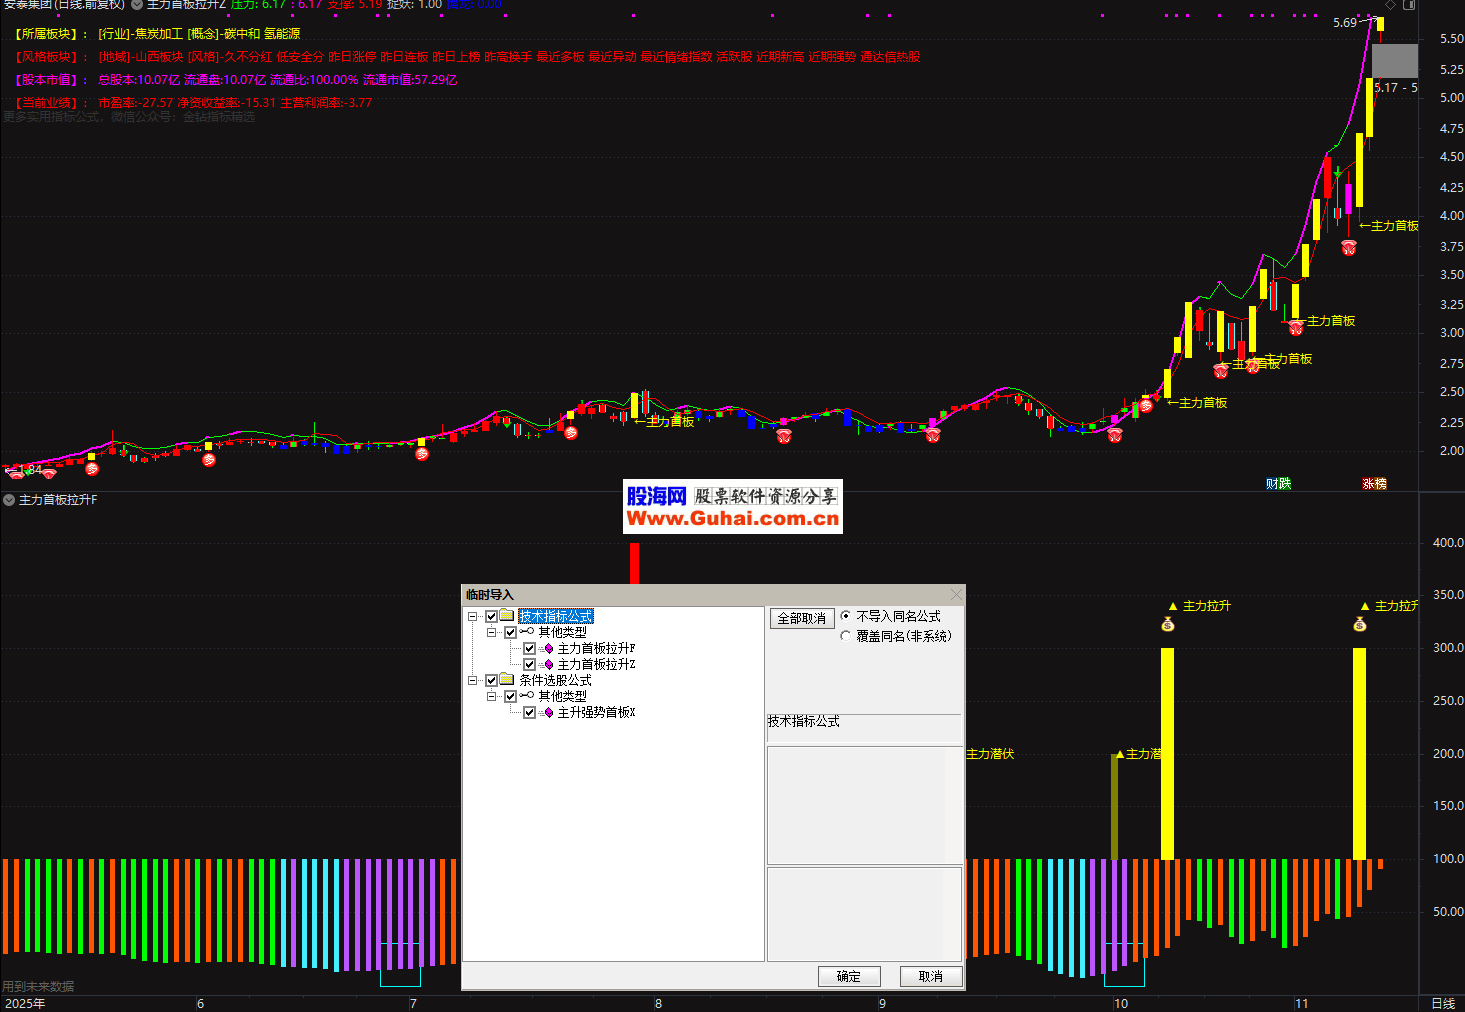Click the 2025年 date axis label

coord(25,1004)
